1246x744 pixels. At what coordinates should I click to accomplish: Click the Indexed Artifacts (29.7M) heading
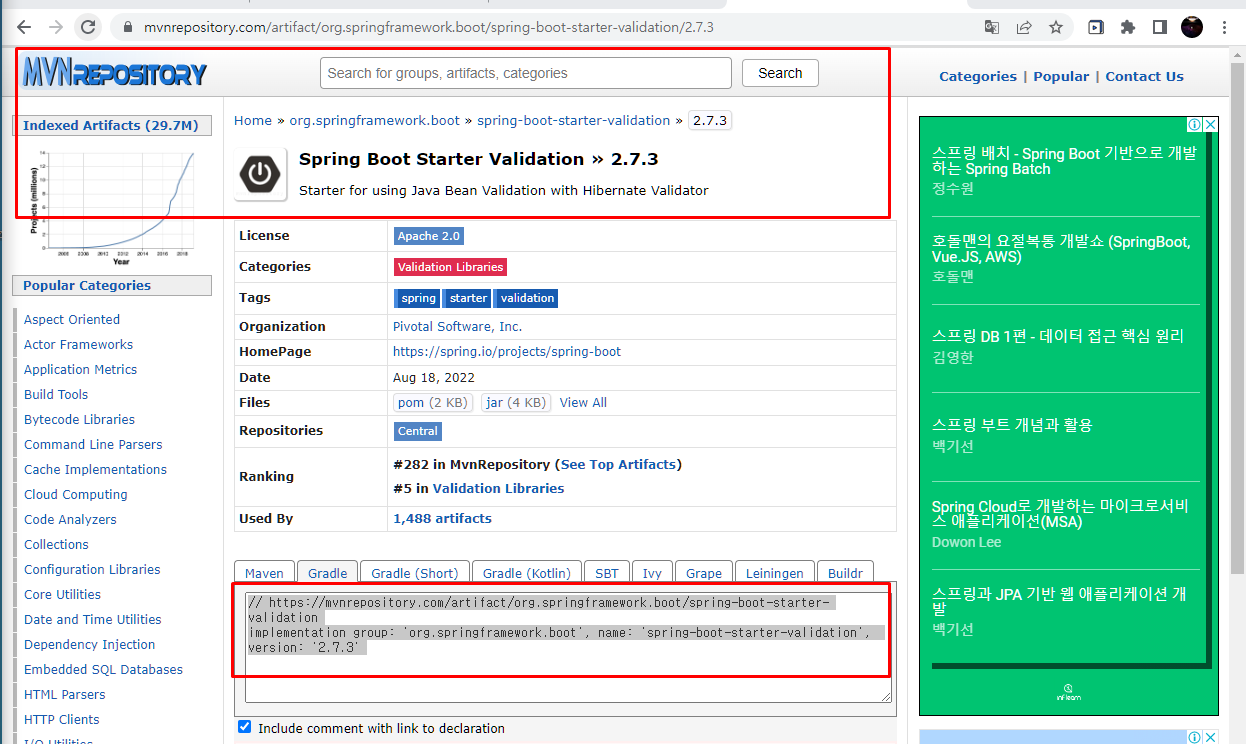[111, 125]
